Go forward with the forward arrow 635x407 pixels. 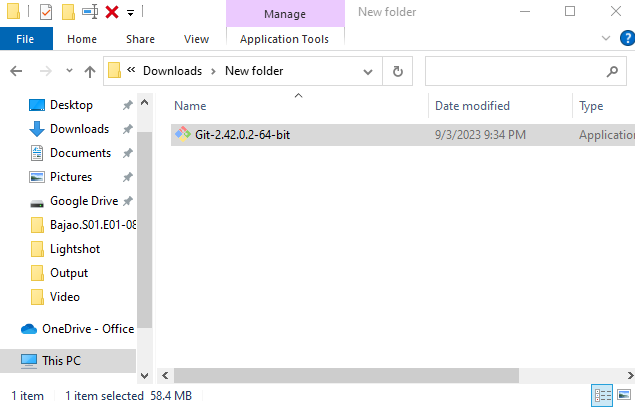click(46, 71)
